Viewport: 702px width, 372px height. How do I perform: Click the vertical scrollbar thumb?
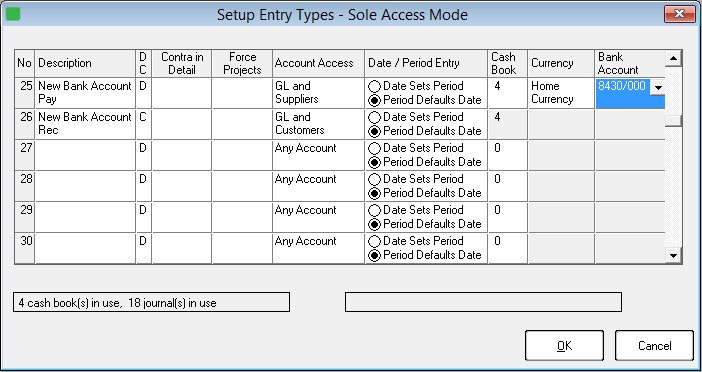pos(673,121)
